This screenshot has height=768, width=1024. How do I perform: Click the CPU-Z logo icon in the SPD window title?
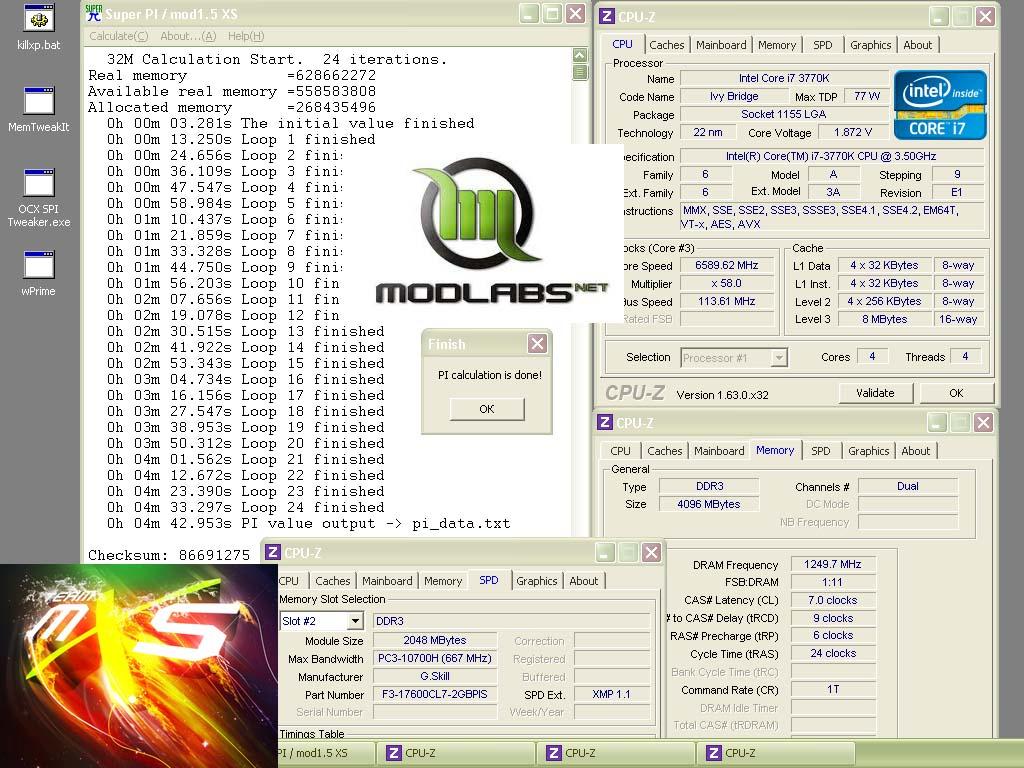(272, 552)
